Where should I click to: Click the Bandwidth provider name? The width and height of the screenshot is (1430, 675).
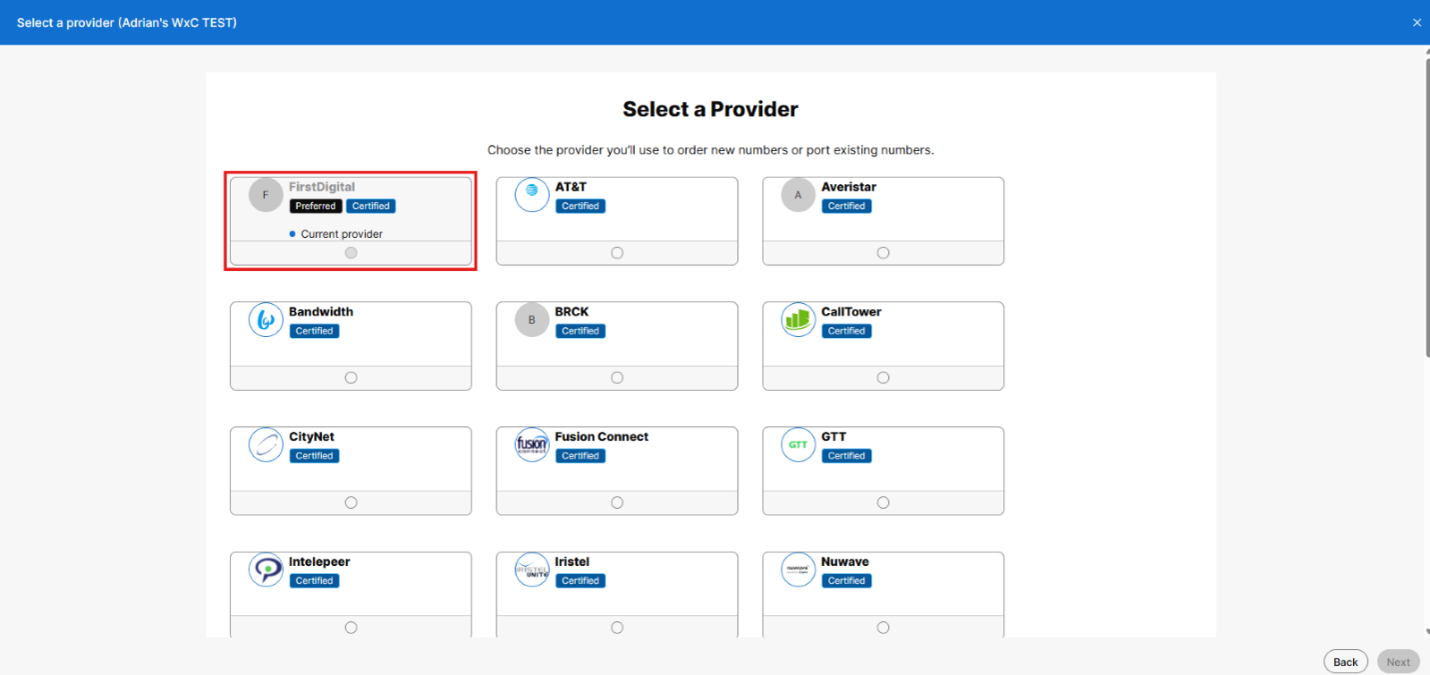(x=321, y=312)
